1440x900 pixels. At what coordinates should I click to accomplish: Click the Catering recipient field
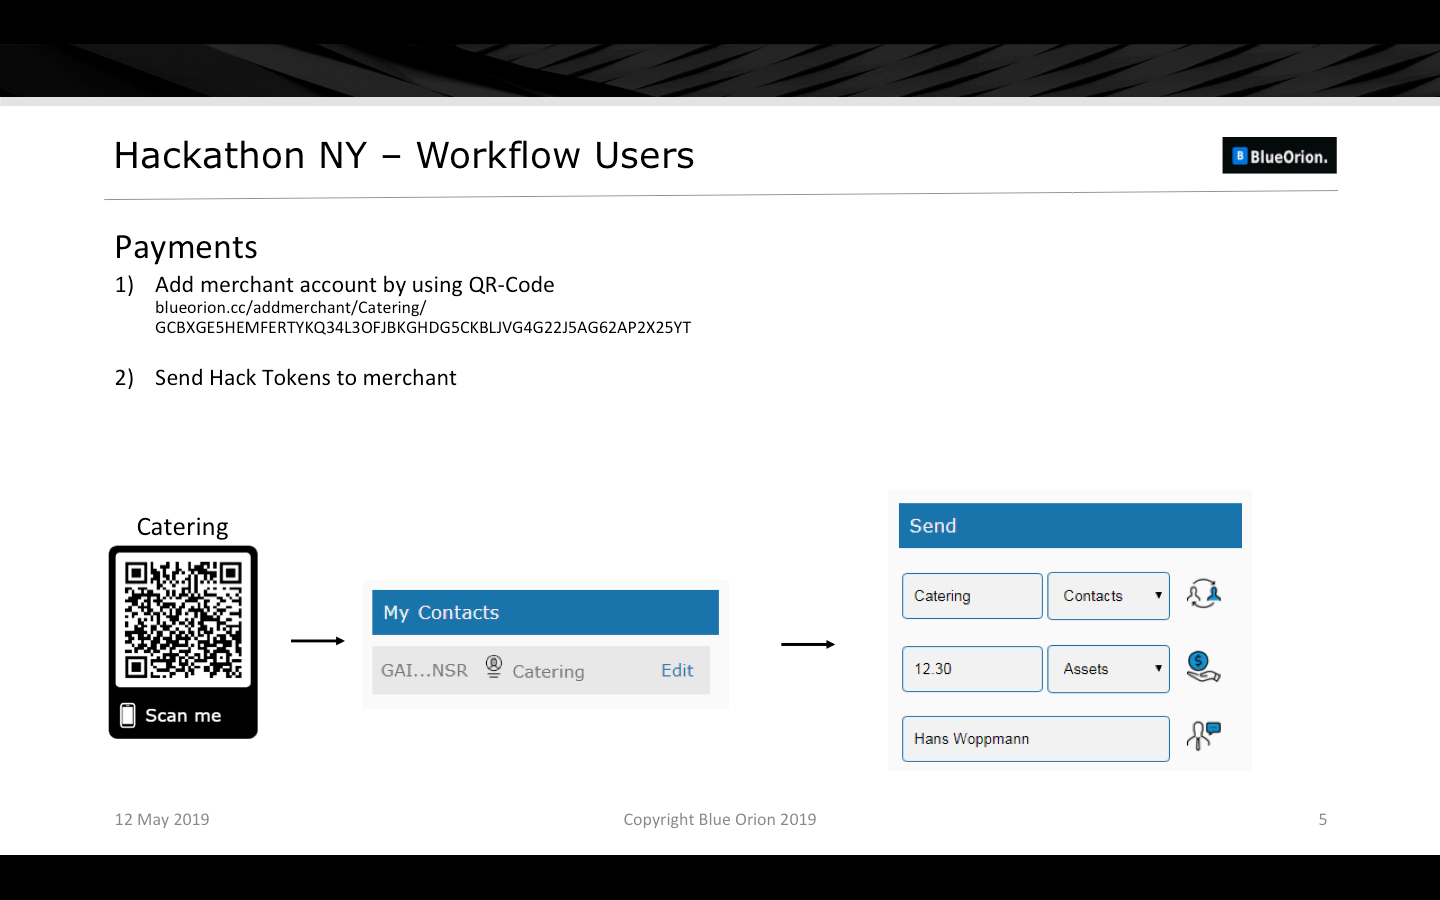click(x=972, y=596)
